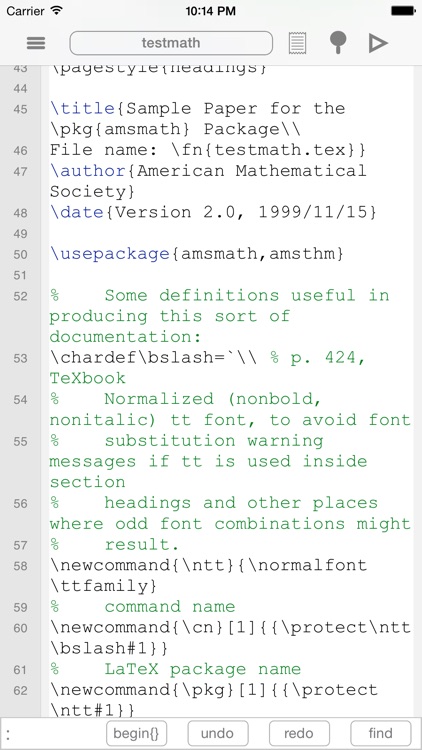Tap the Wi-Fi status icon

click(x=56, y=11)
